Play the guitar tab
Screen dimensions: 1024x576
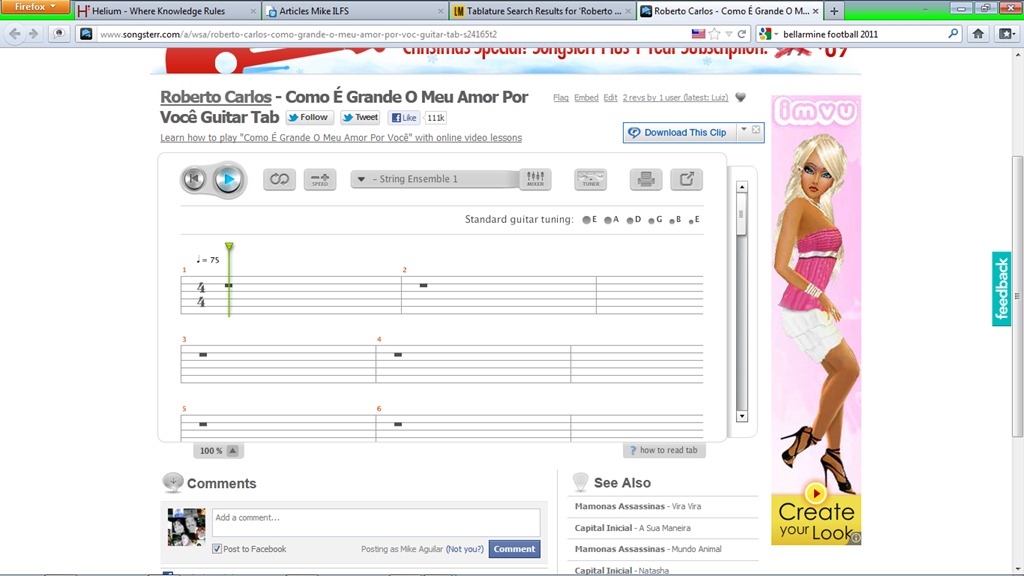(229, 179)
